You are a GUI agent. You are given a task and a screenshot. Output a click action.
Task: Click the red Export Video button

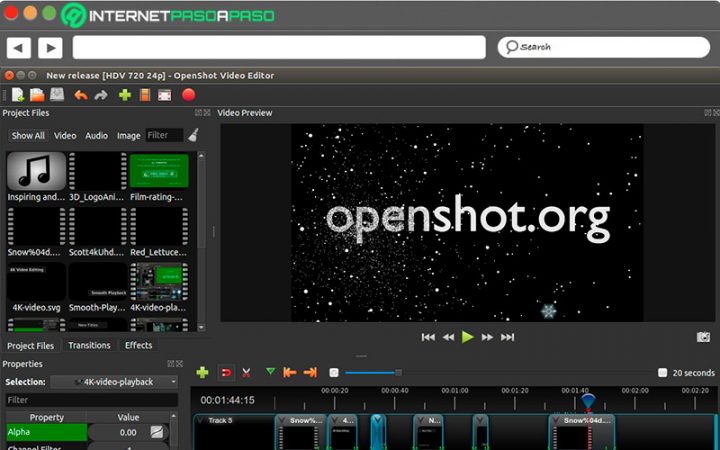tap(188, 95)
